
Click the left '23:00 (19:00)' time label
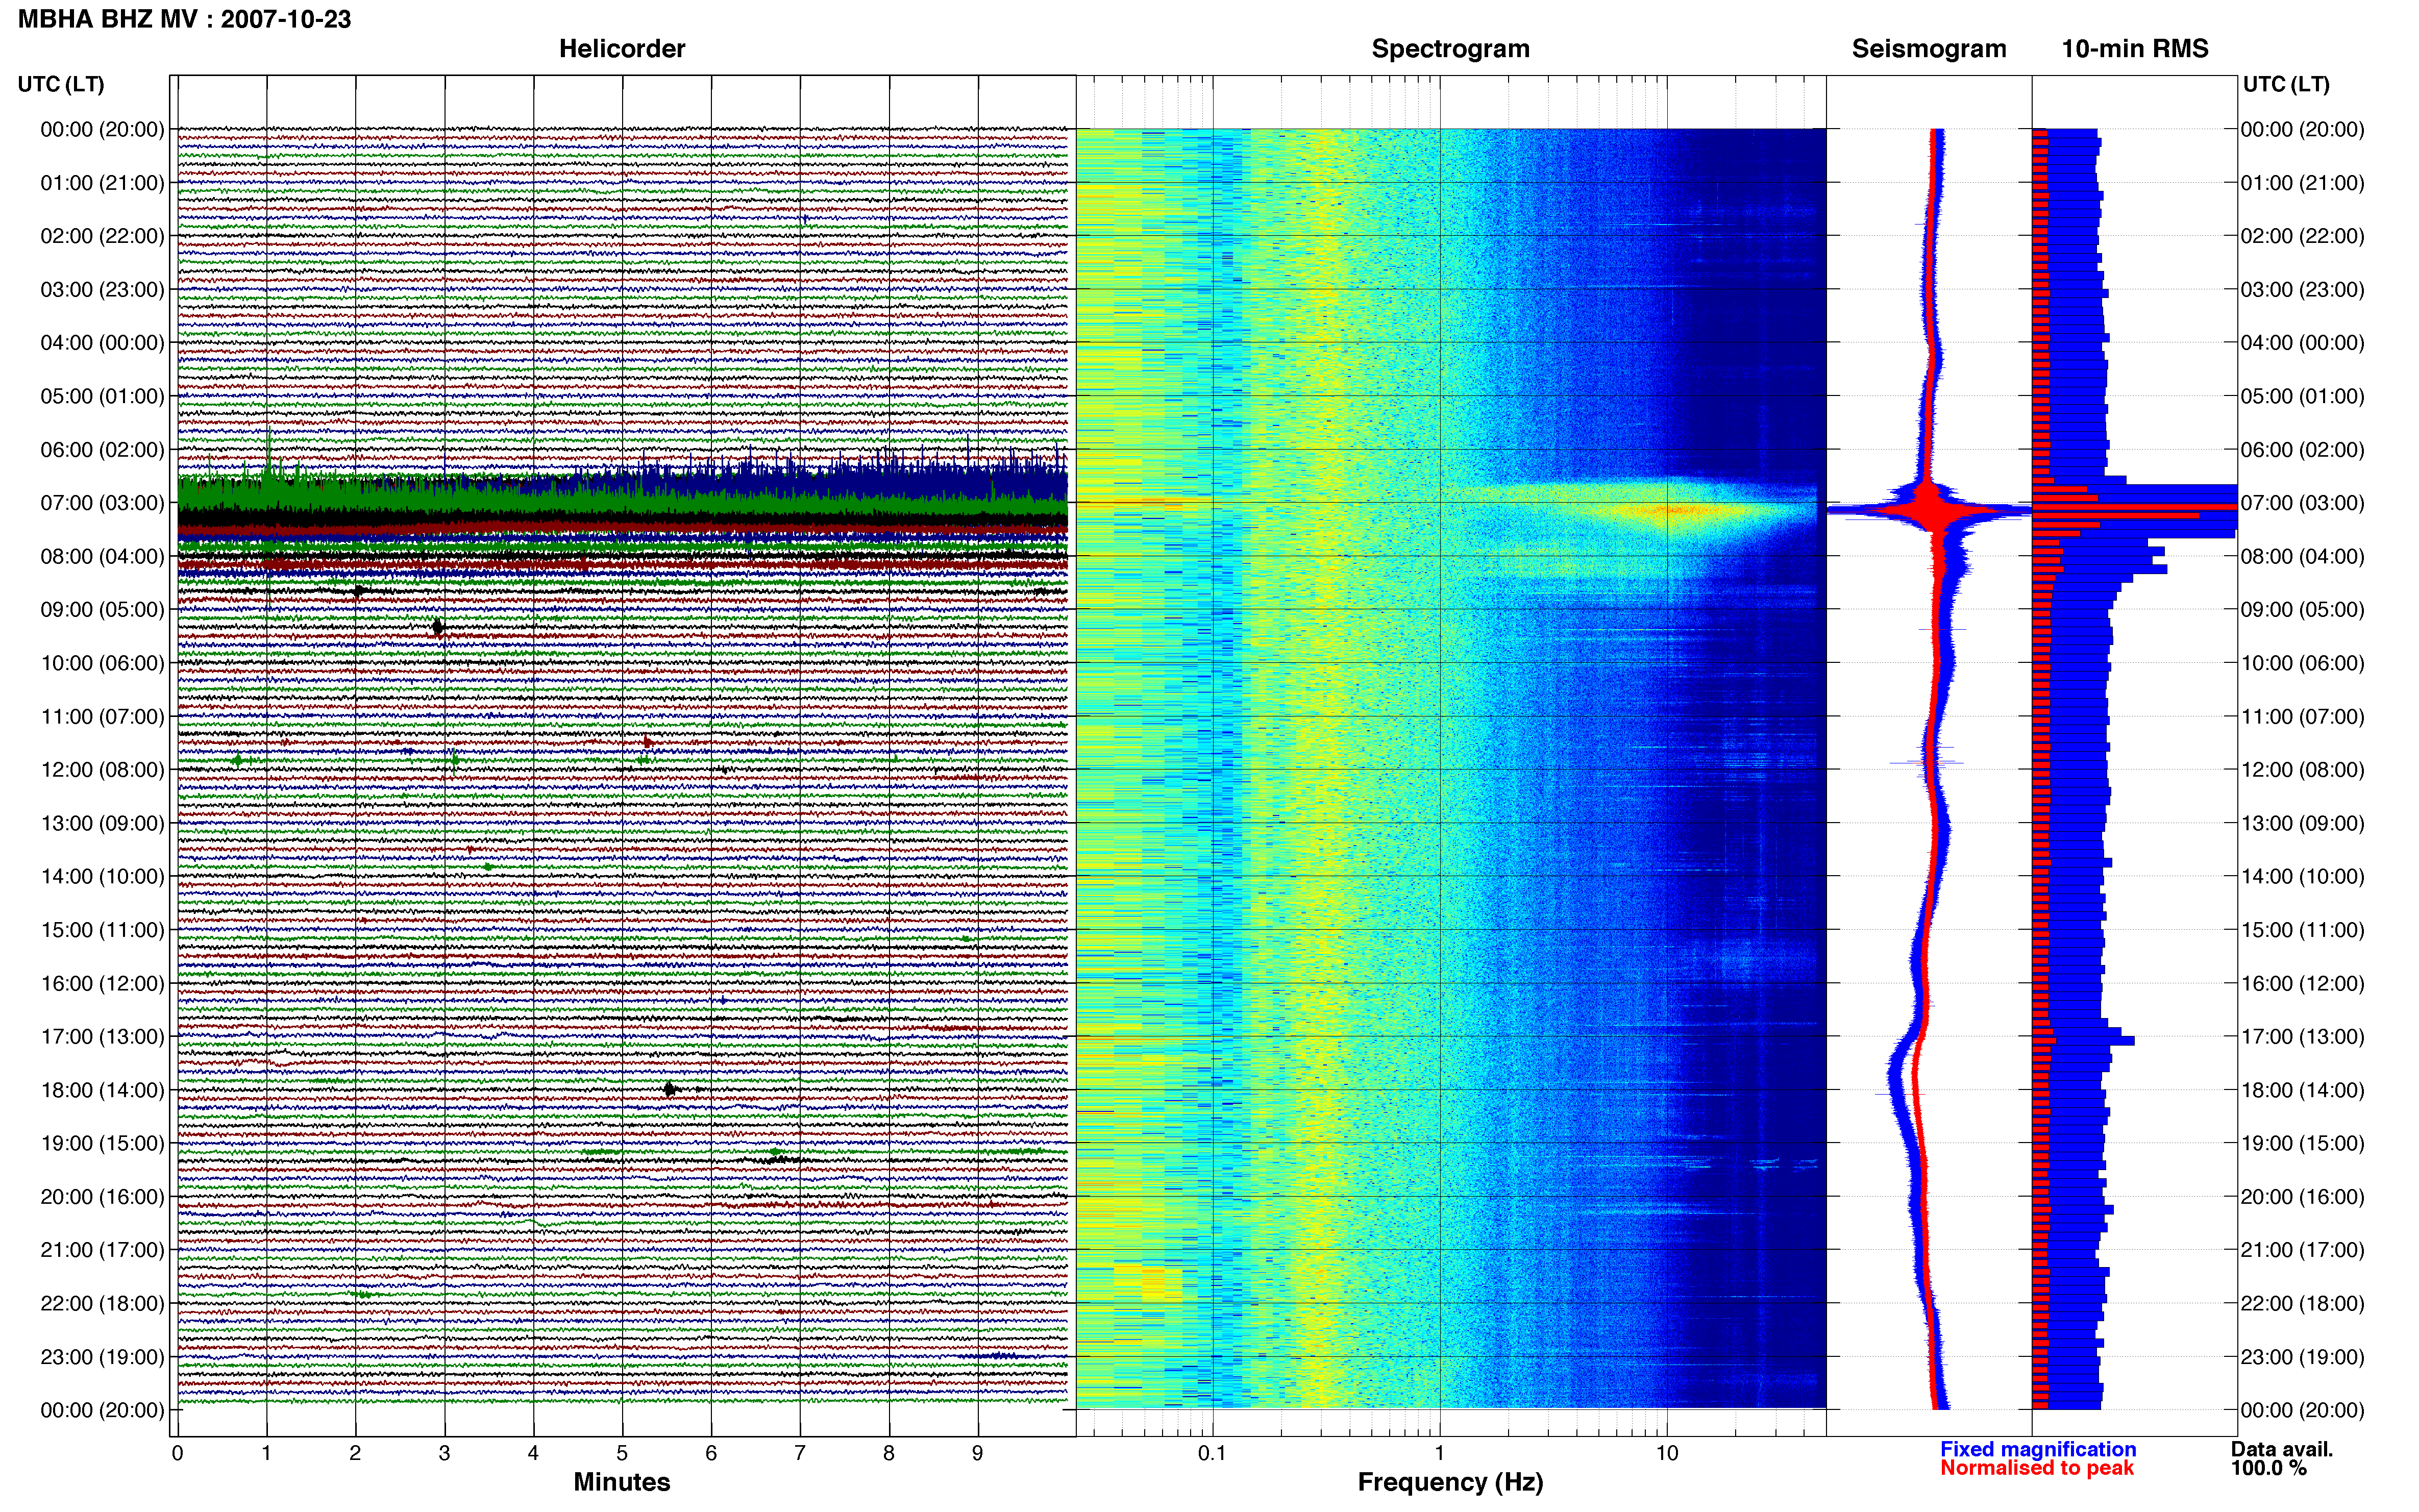[x=102, y=1356]
